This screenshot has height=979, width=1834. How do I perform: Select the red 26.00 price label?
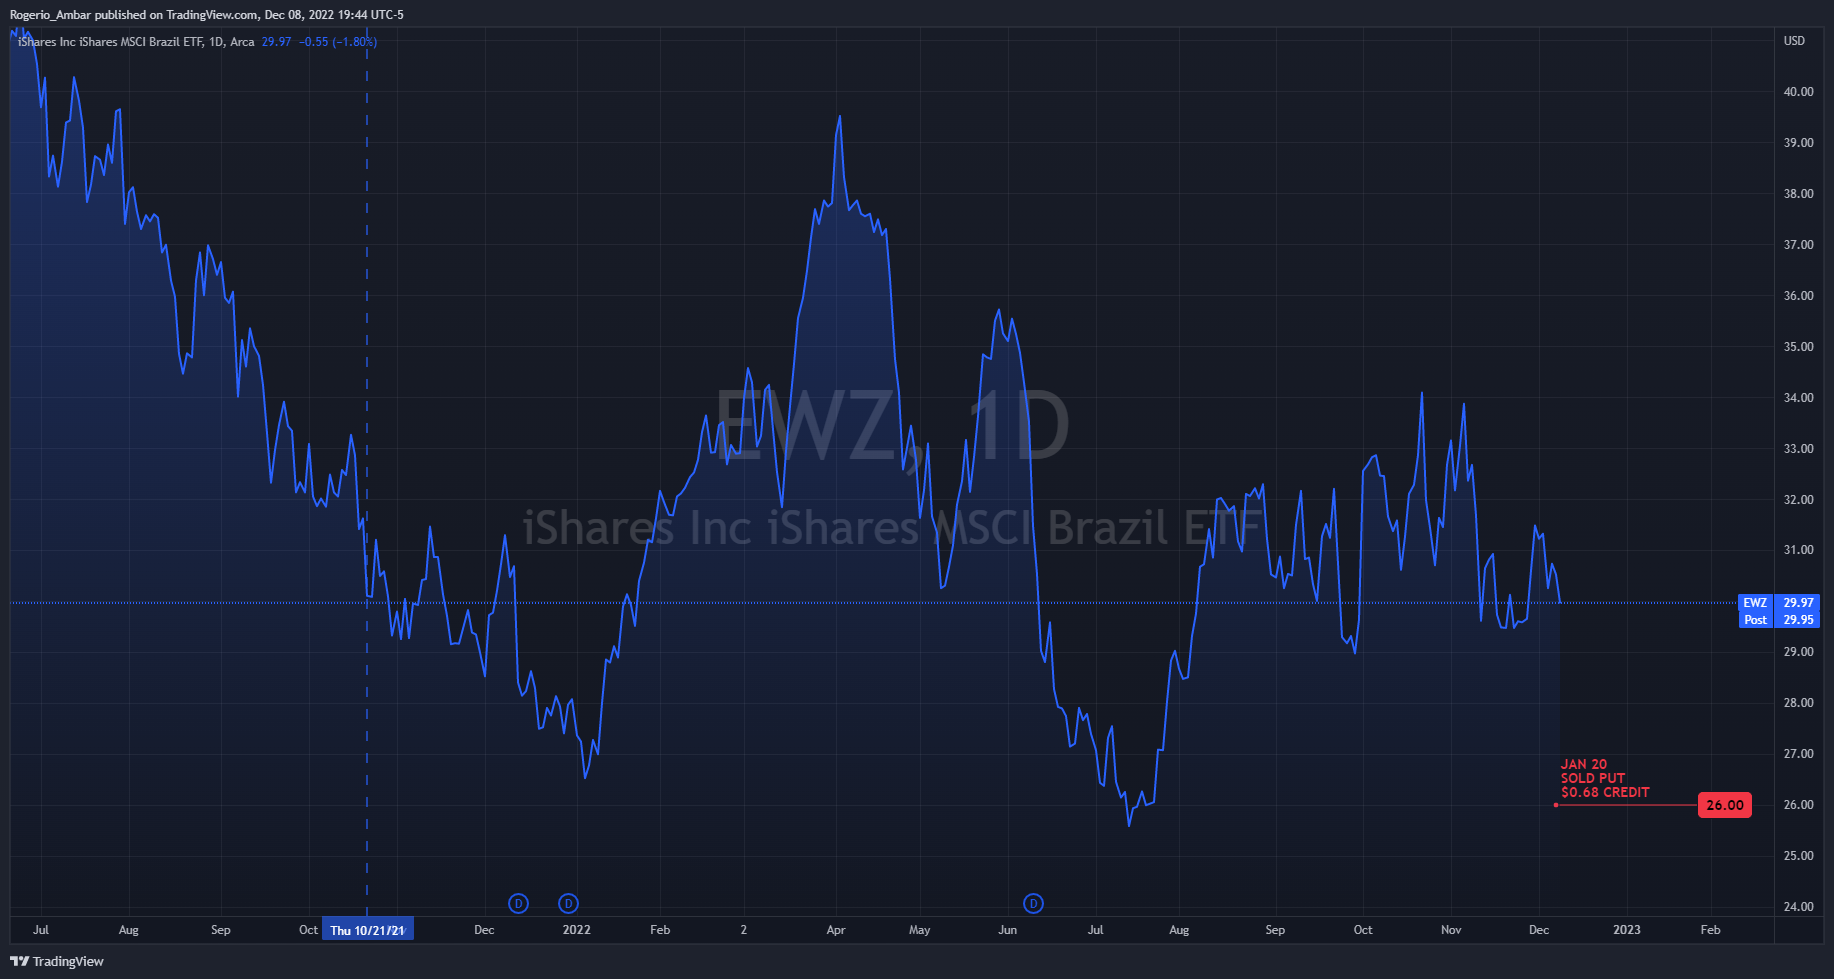(1725, 805)
